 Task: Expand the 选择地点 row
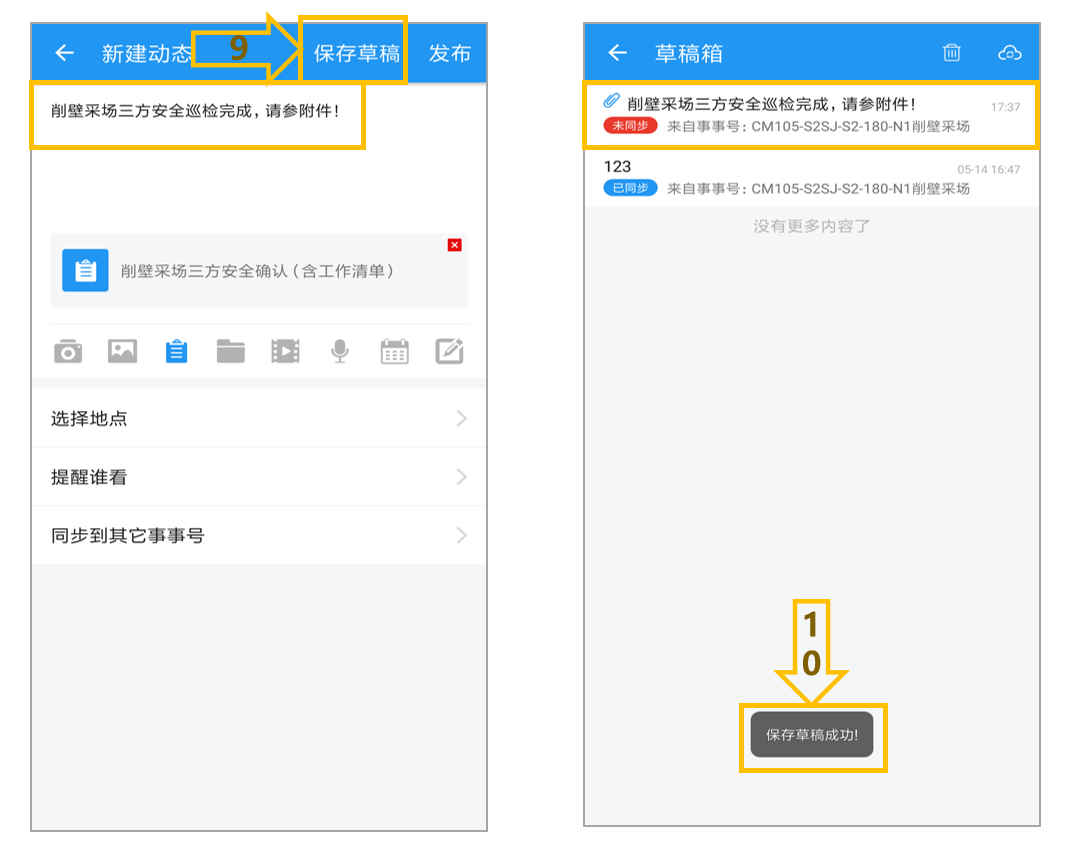tap(259, 418)
